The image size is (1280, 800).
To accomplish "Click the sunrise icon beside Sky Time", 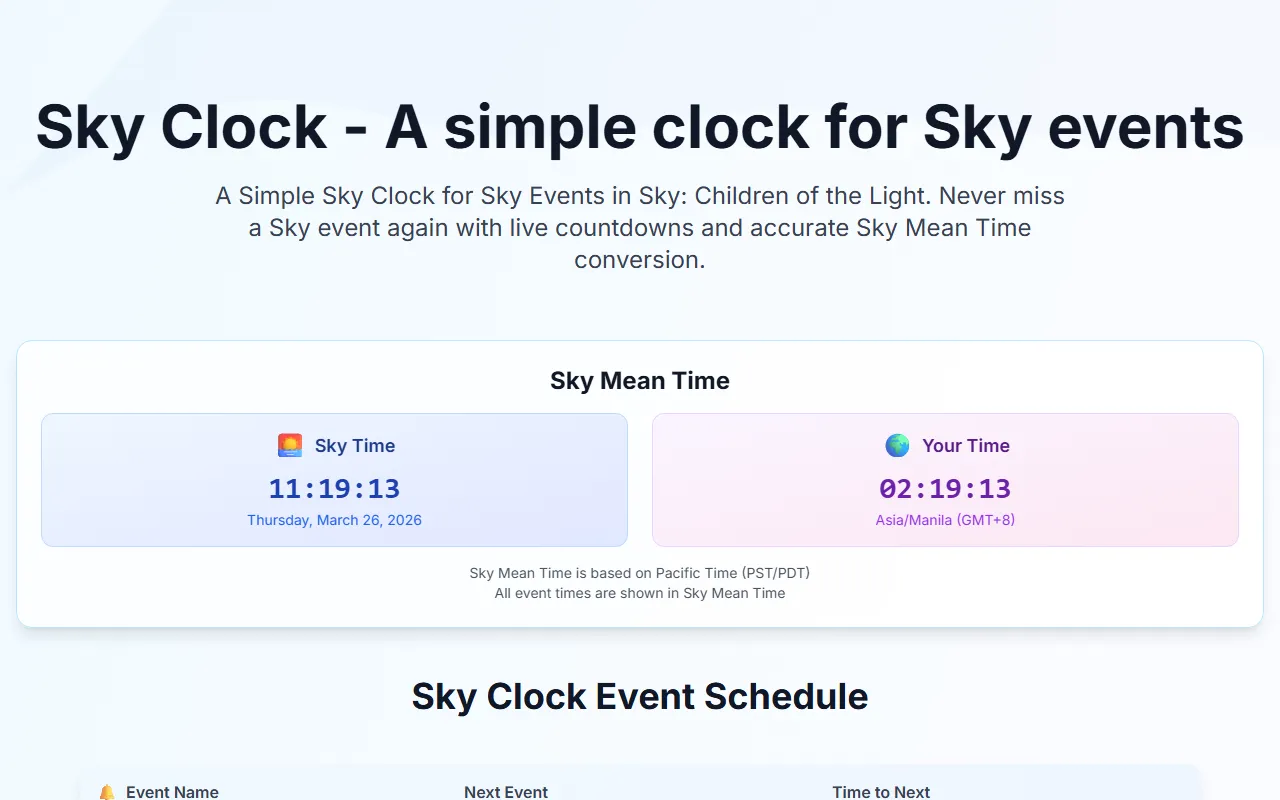I will coord(290,446).
